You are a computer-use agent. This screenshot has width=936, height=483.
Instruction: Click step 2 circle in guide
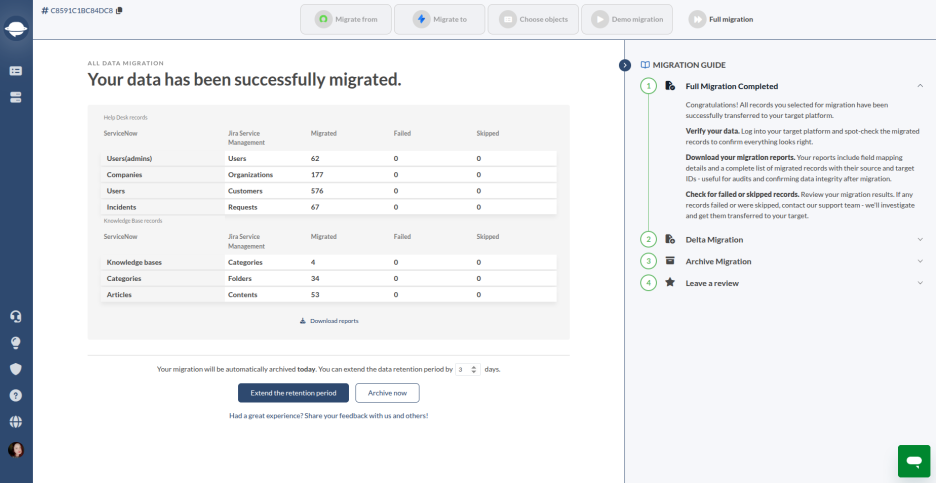[648, 239]
